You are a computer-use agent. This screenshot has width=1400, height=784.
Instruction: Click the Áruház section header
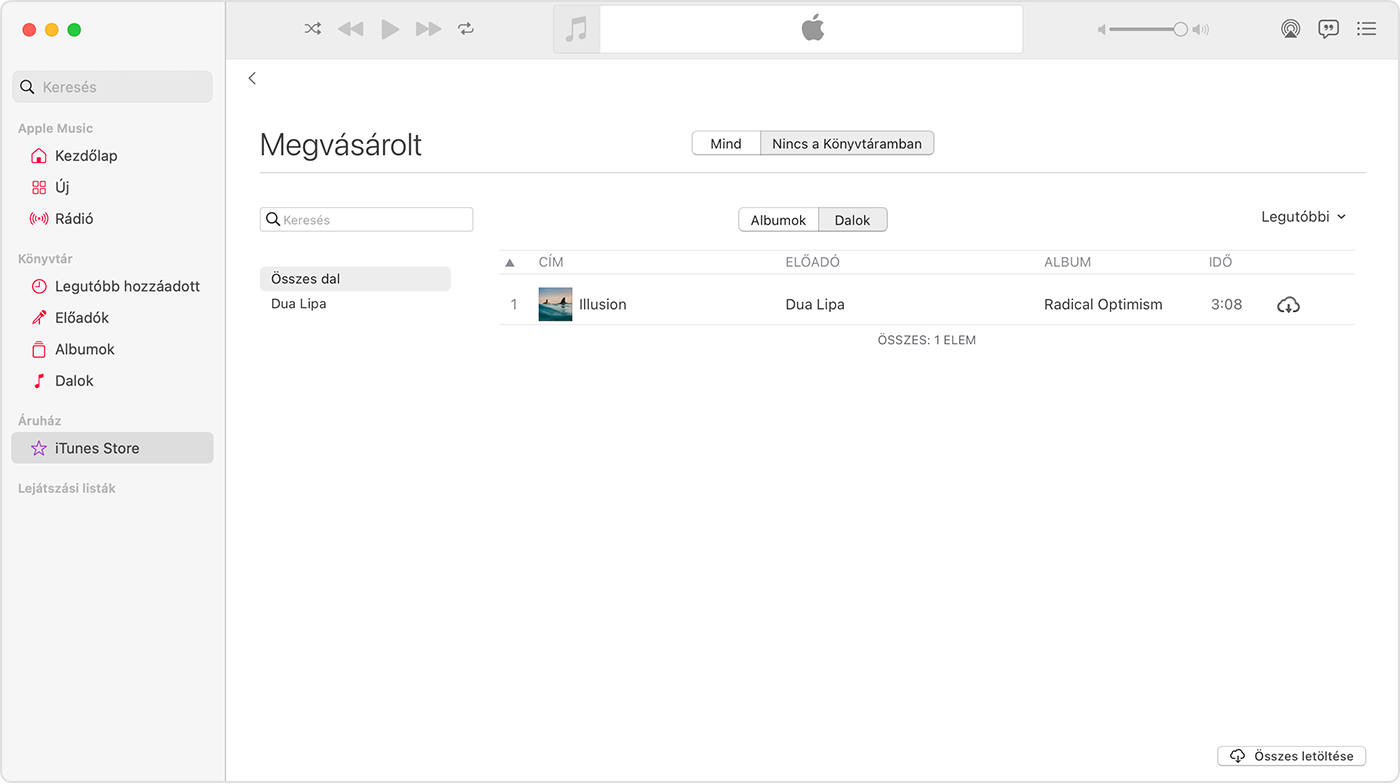pos(40,420)
